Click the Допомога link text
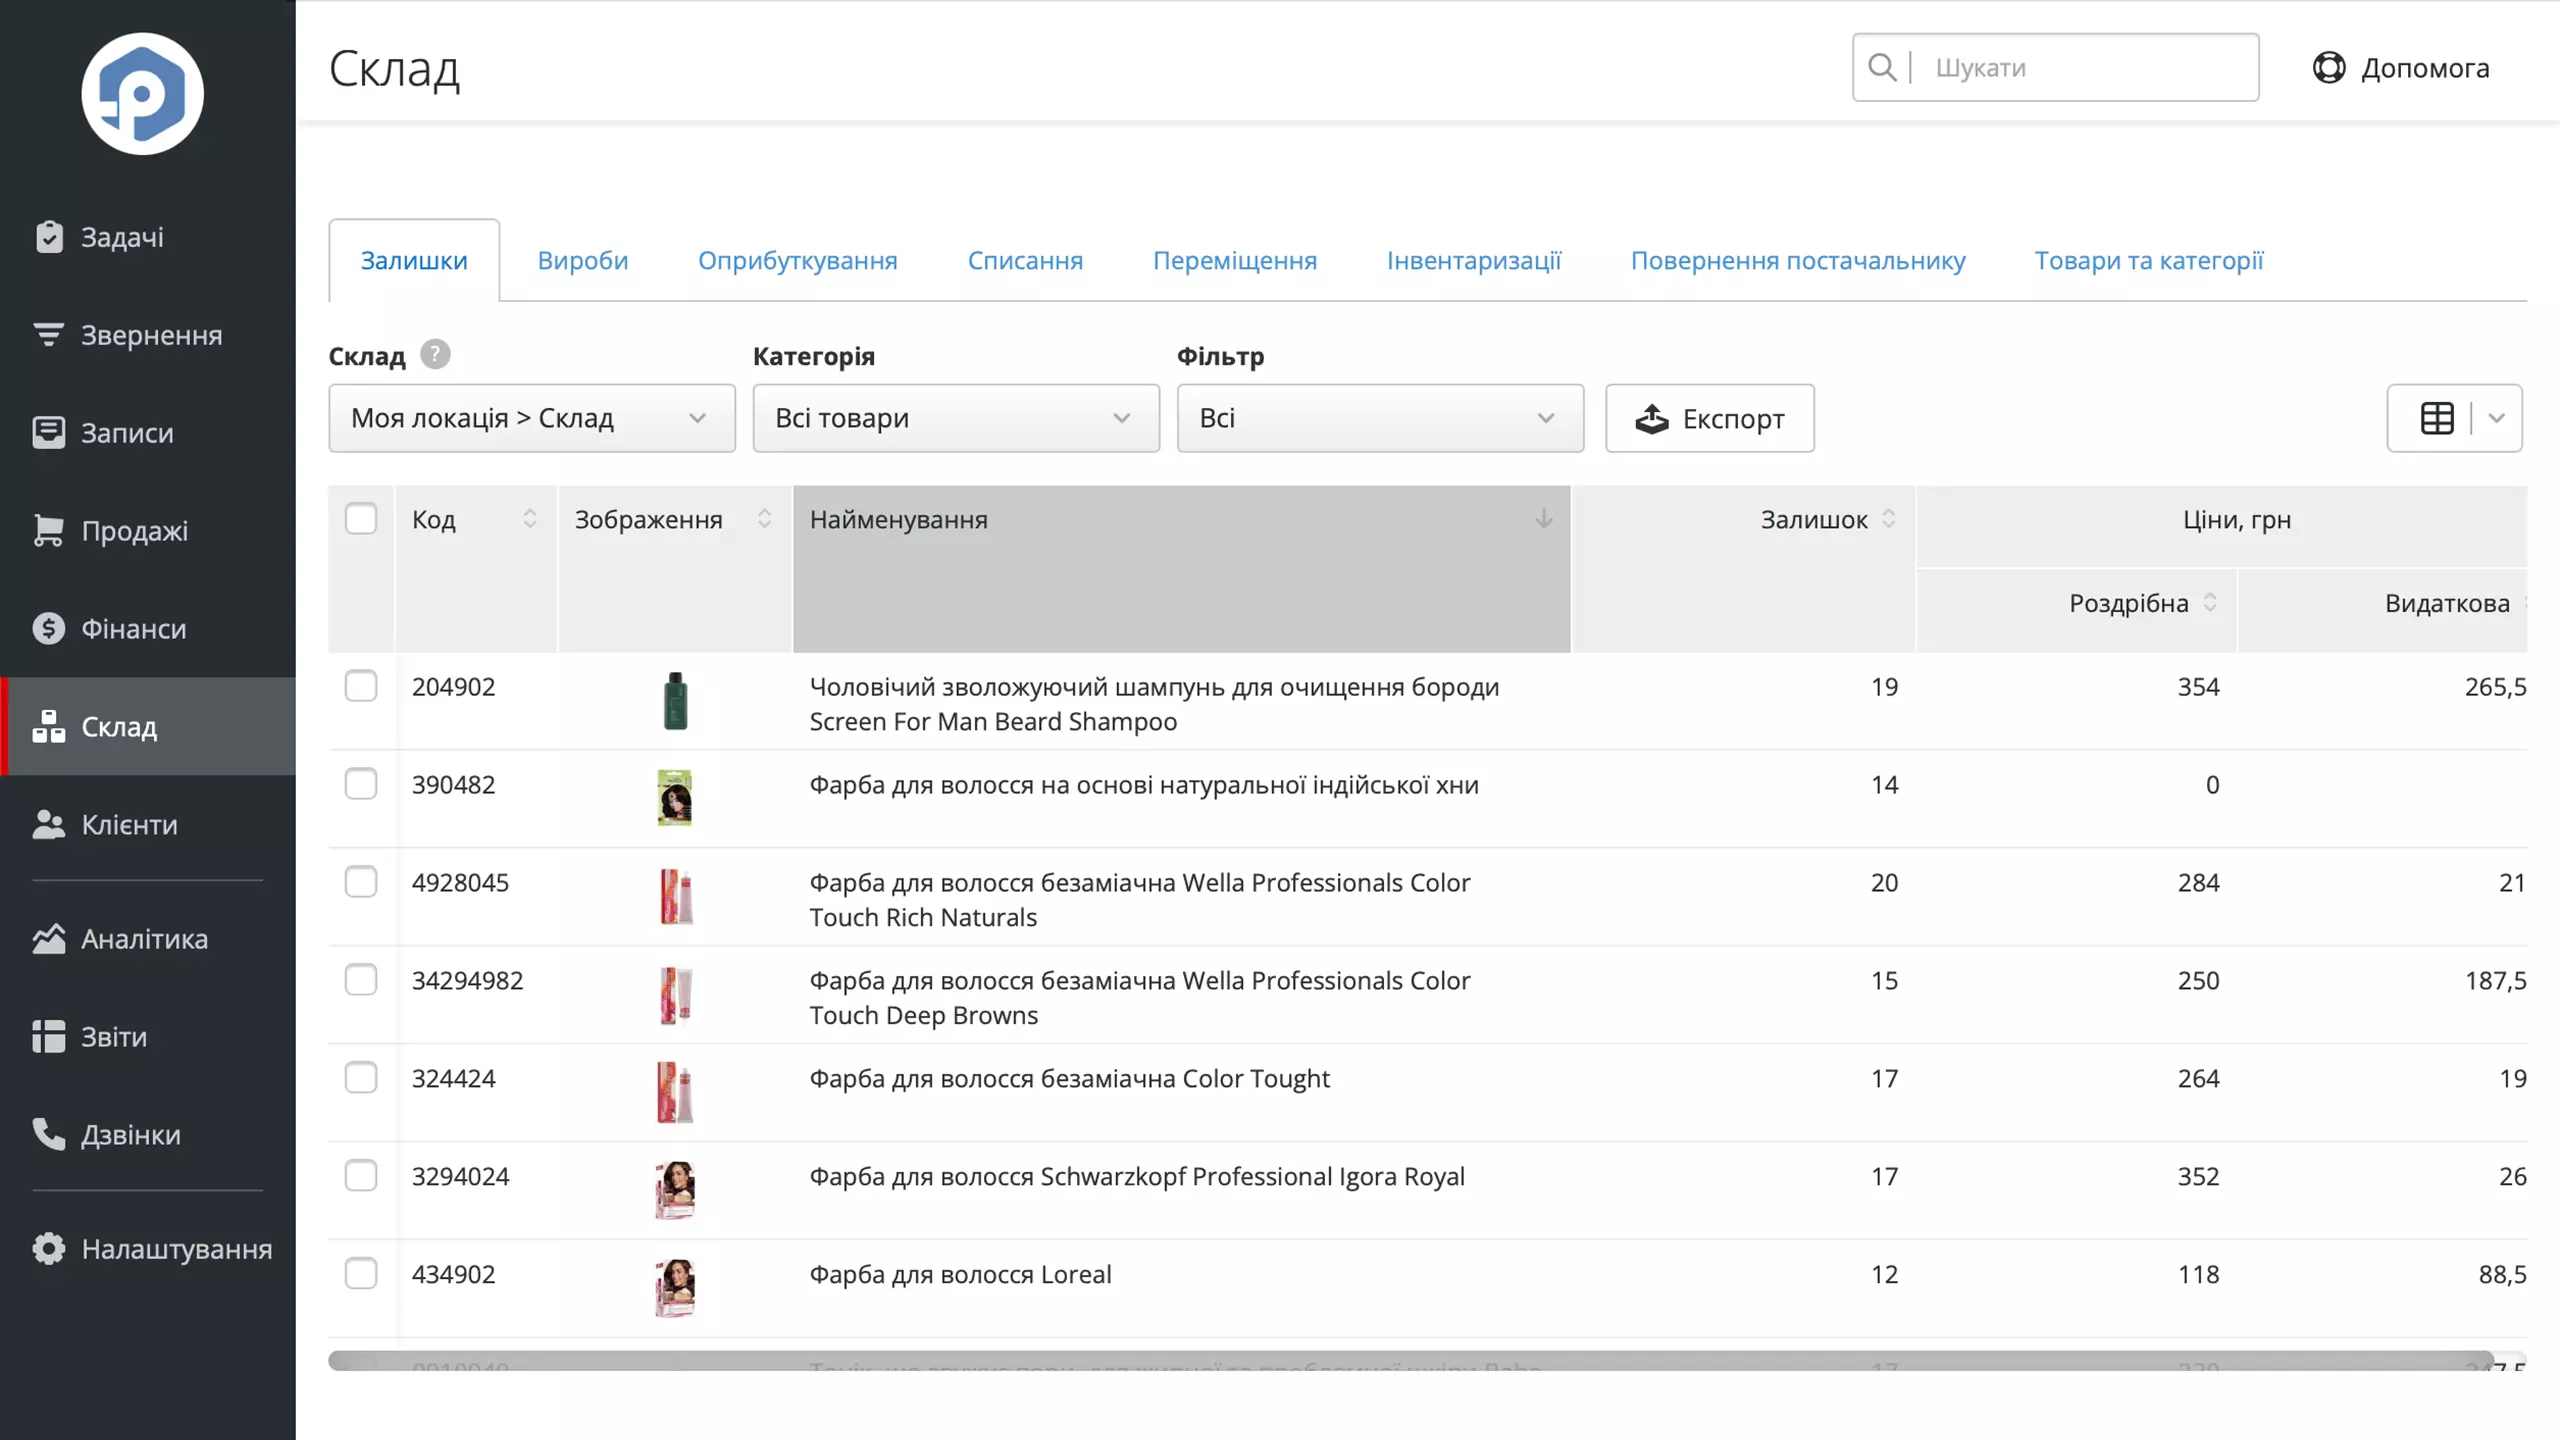This screenshot has width=2560, height=1440. point(2425,68)
